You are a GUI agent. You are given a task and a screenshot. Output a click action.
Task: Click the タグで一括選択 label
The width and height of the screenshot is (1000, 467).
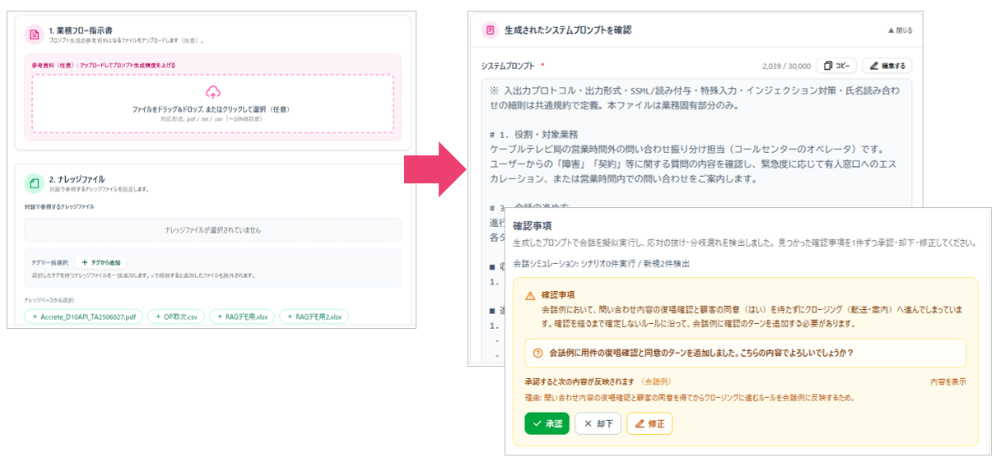tap(50, 262)
